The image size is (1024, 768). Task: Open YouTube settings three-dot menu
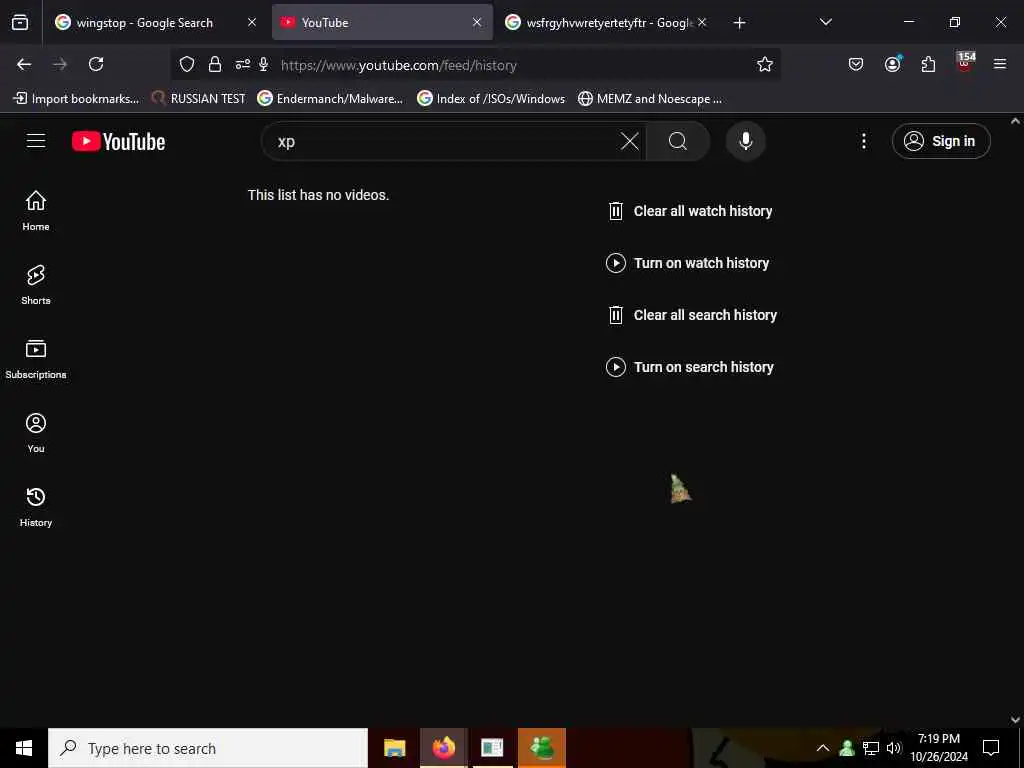[864, 141]
